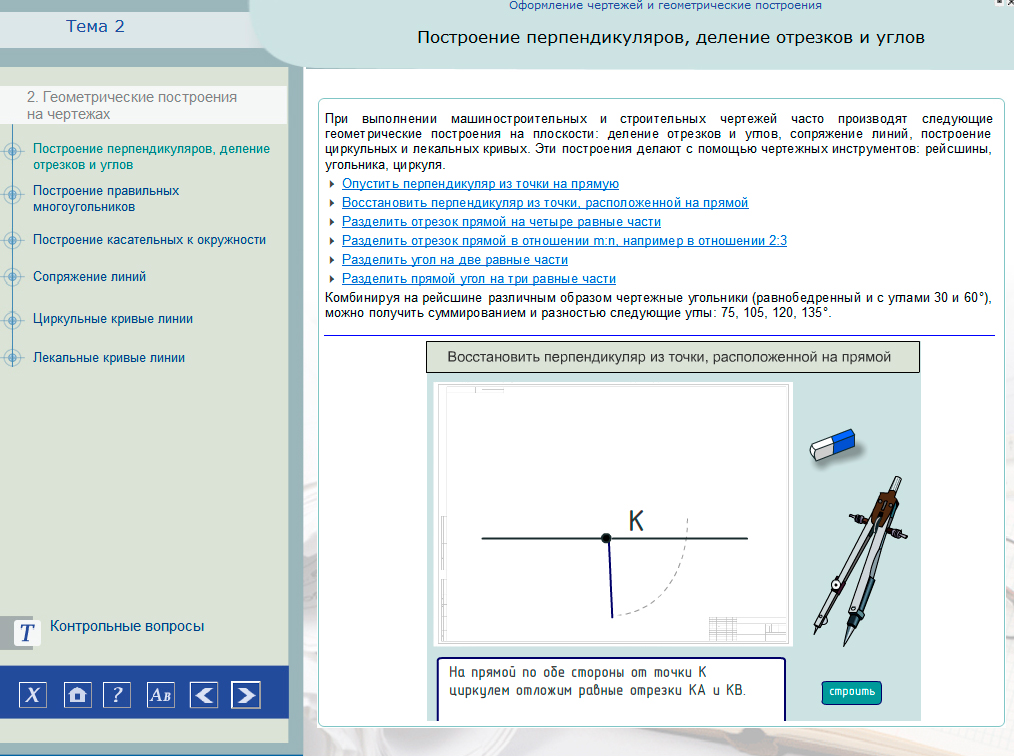Click arrow before Разделить угол на две части
The image size is (1014, 756).
[332, 260]
